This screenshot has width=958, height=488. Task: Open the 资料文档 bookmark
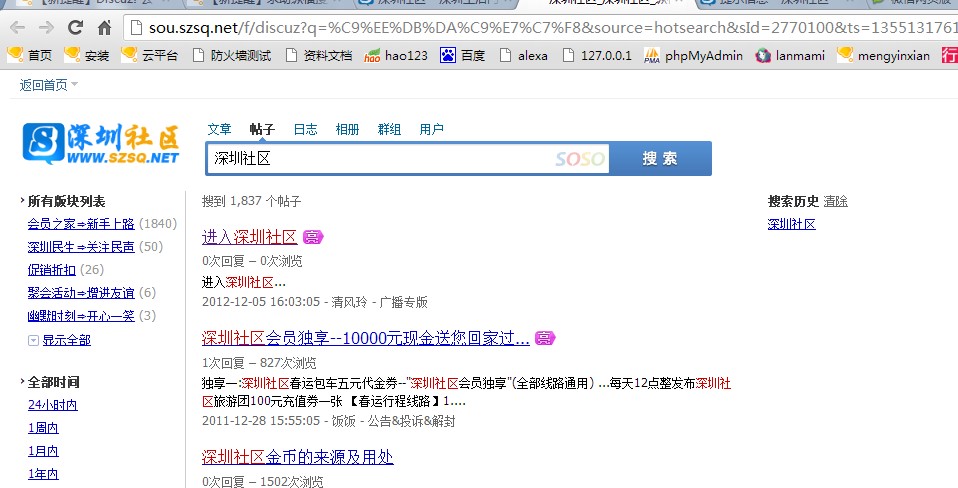pos(319,56)
